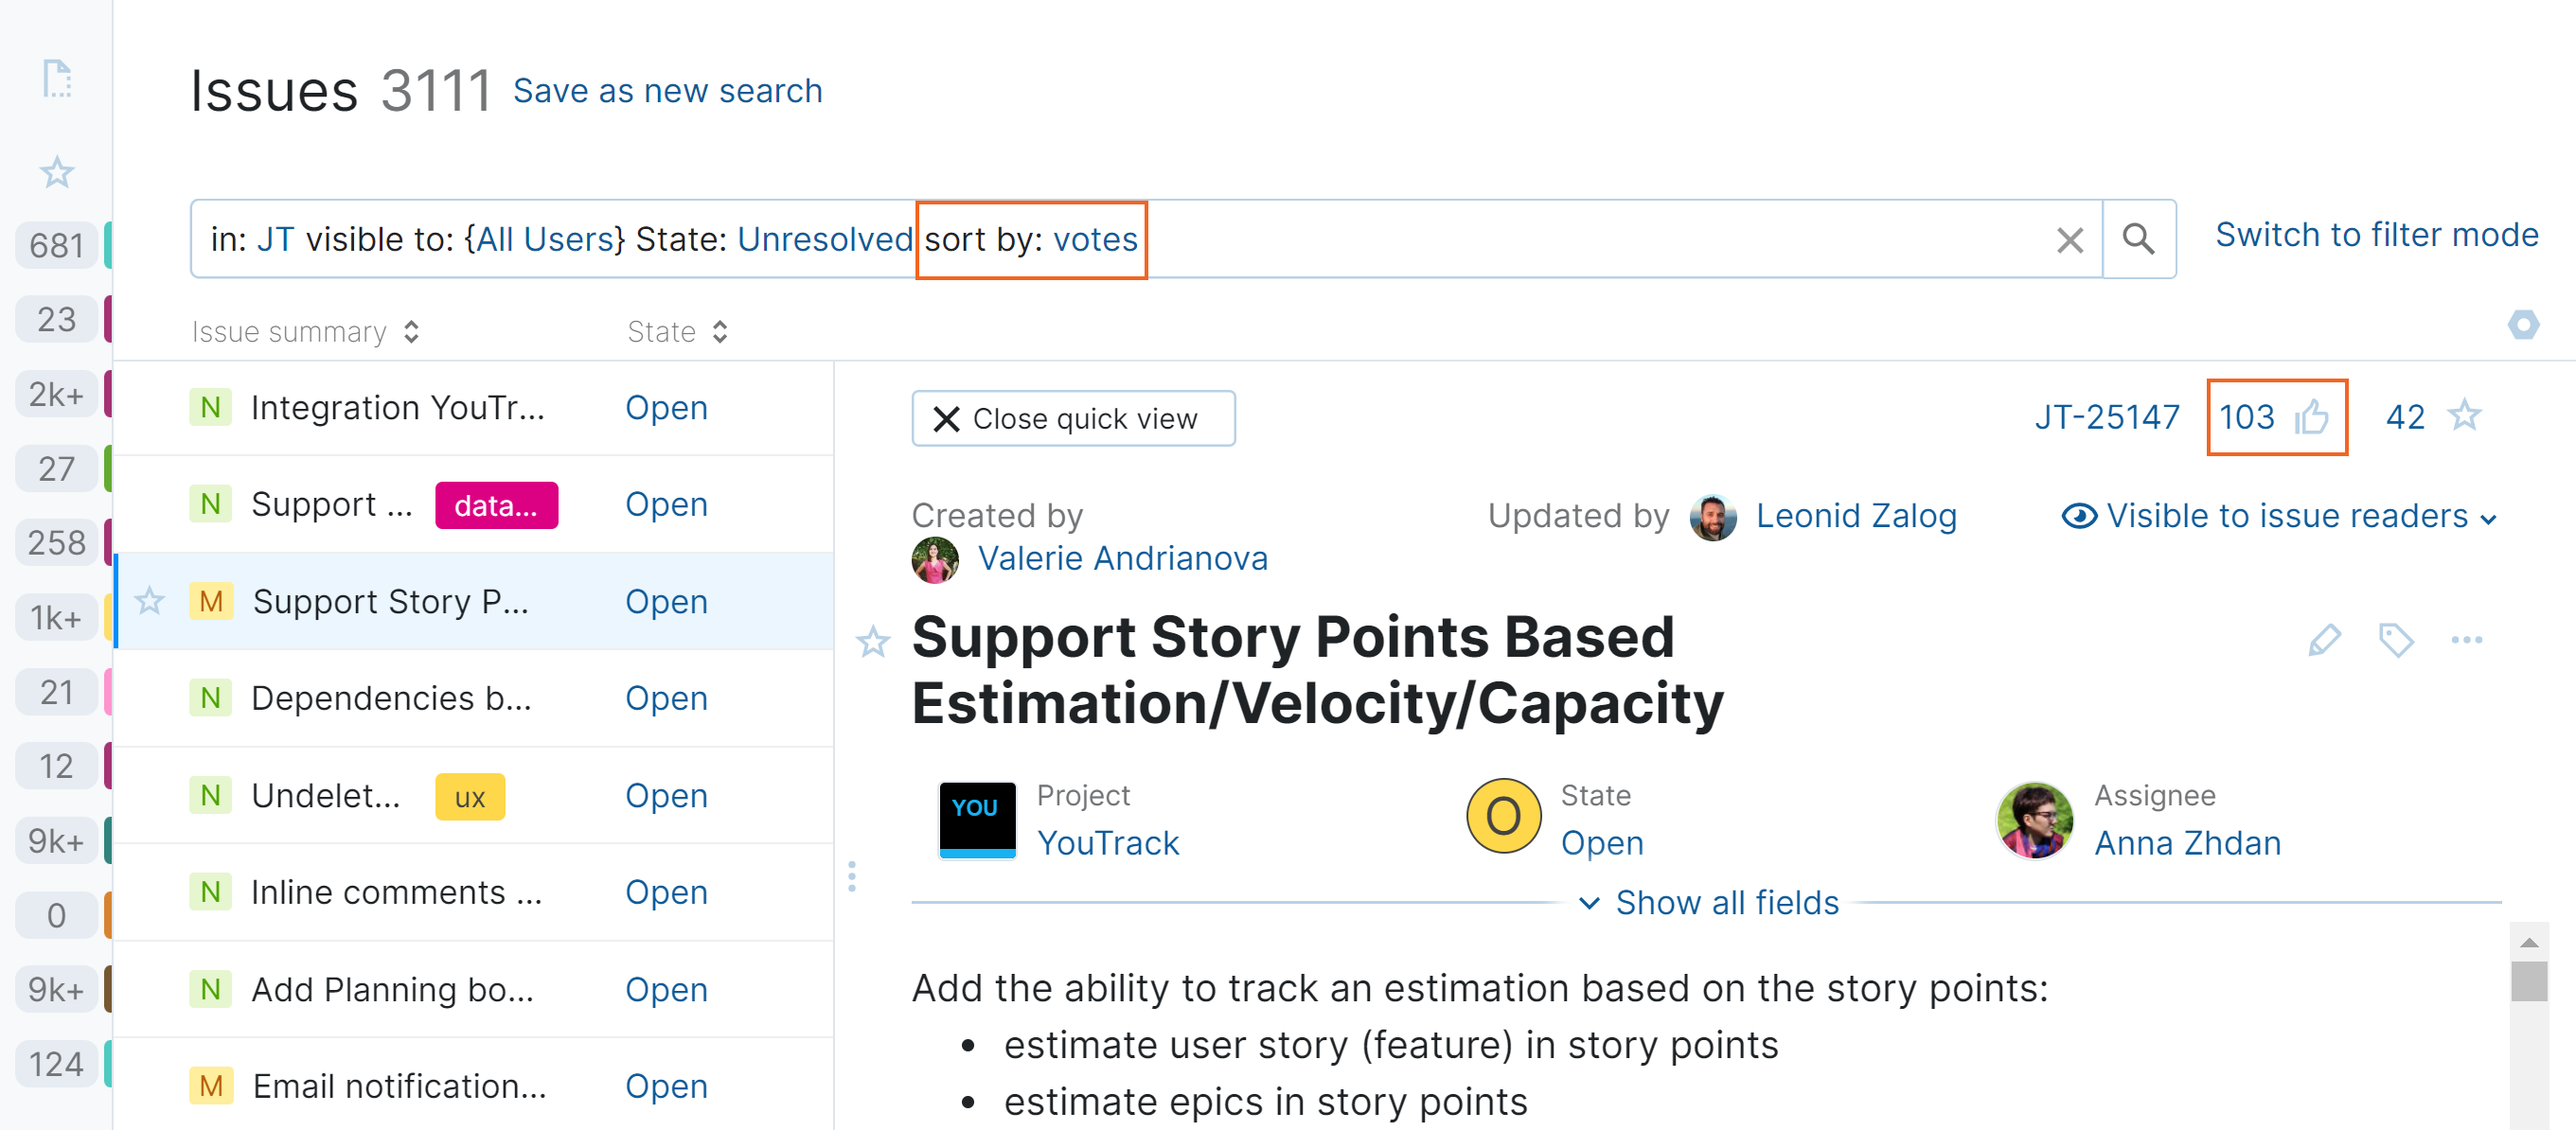
Task: Toggle sorting on the State column
Action: tap(720, 331)
